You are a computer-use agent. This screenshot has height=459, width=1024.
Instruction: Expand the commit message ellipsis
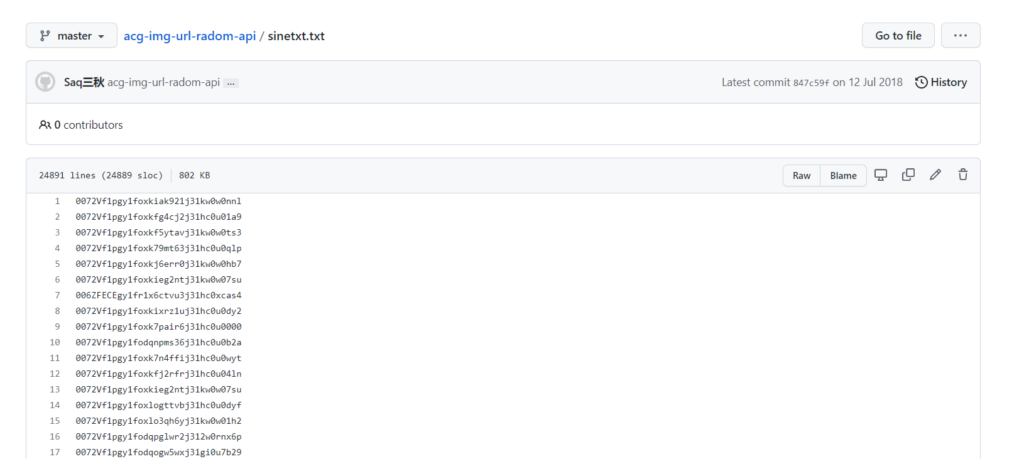(231, 83)
